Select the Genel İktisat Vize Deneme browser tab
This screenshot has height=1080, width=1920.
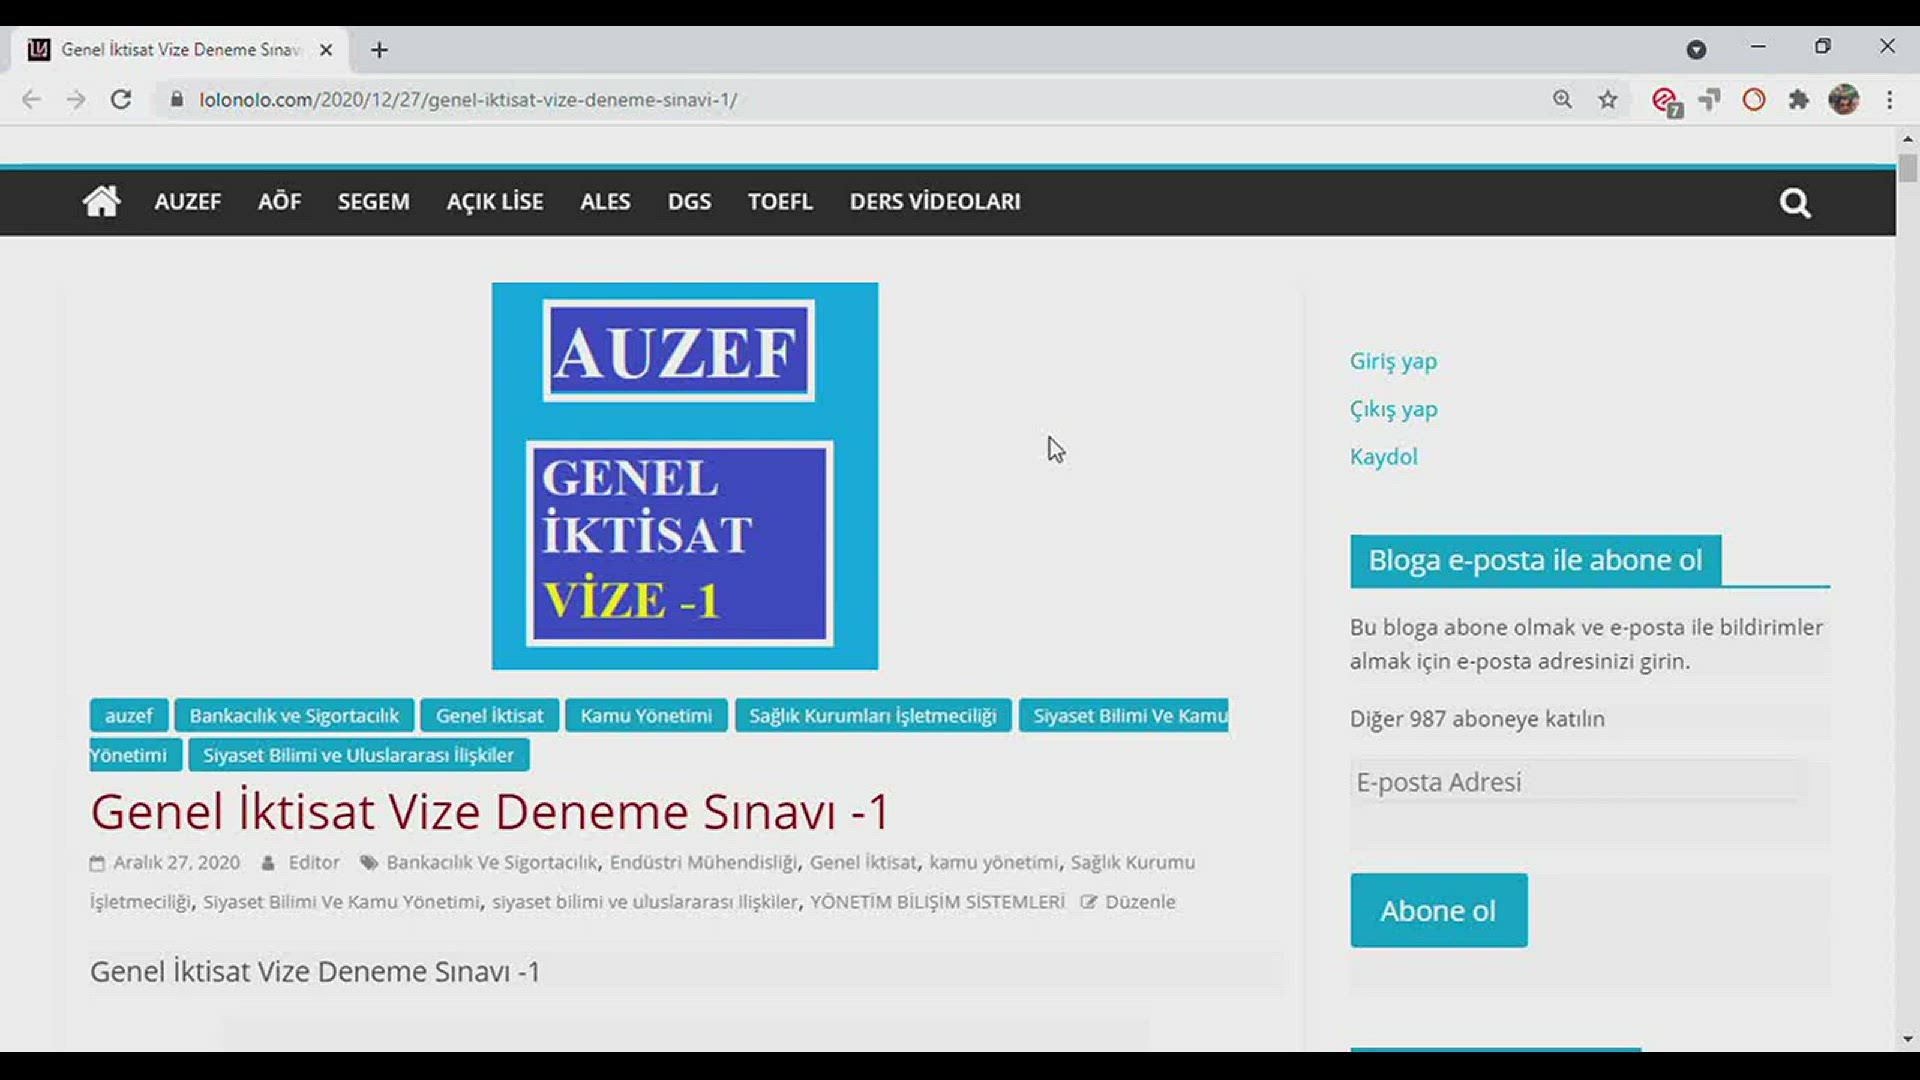click(x=180, y=50)
